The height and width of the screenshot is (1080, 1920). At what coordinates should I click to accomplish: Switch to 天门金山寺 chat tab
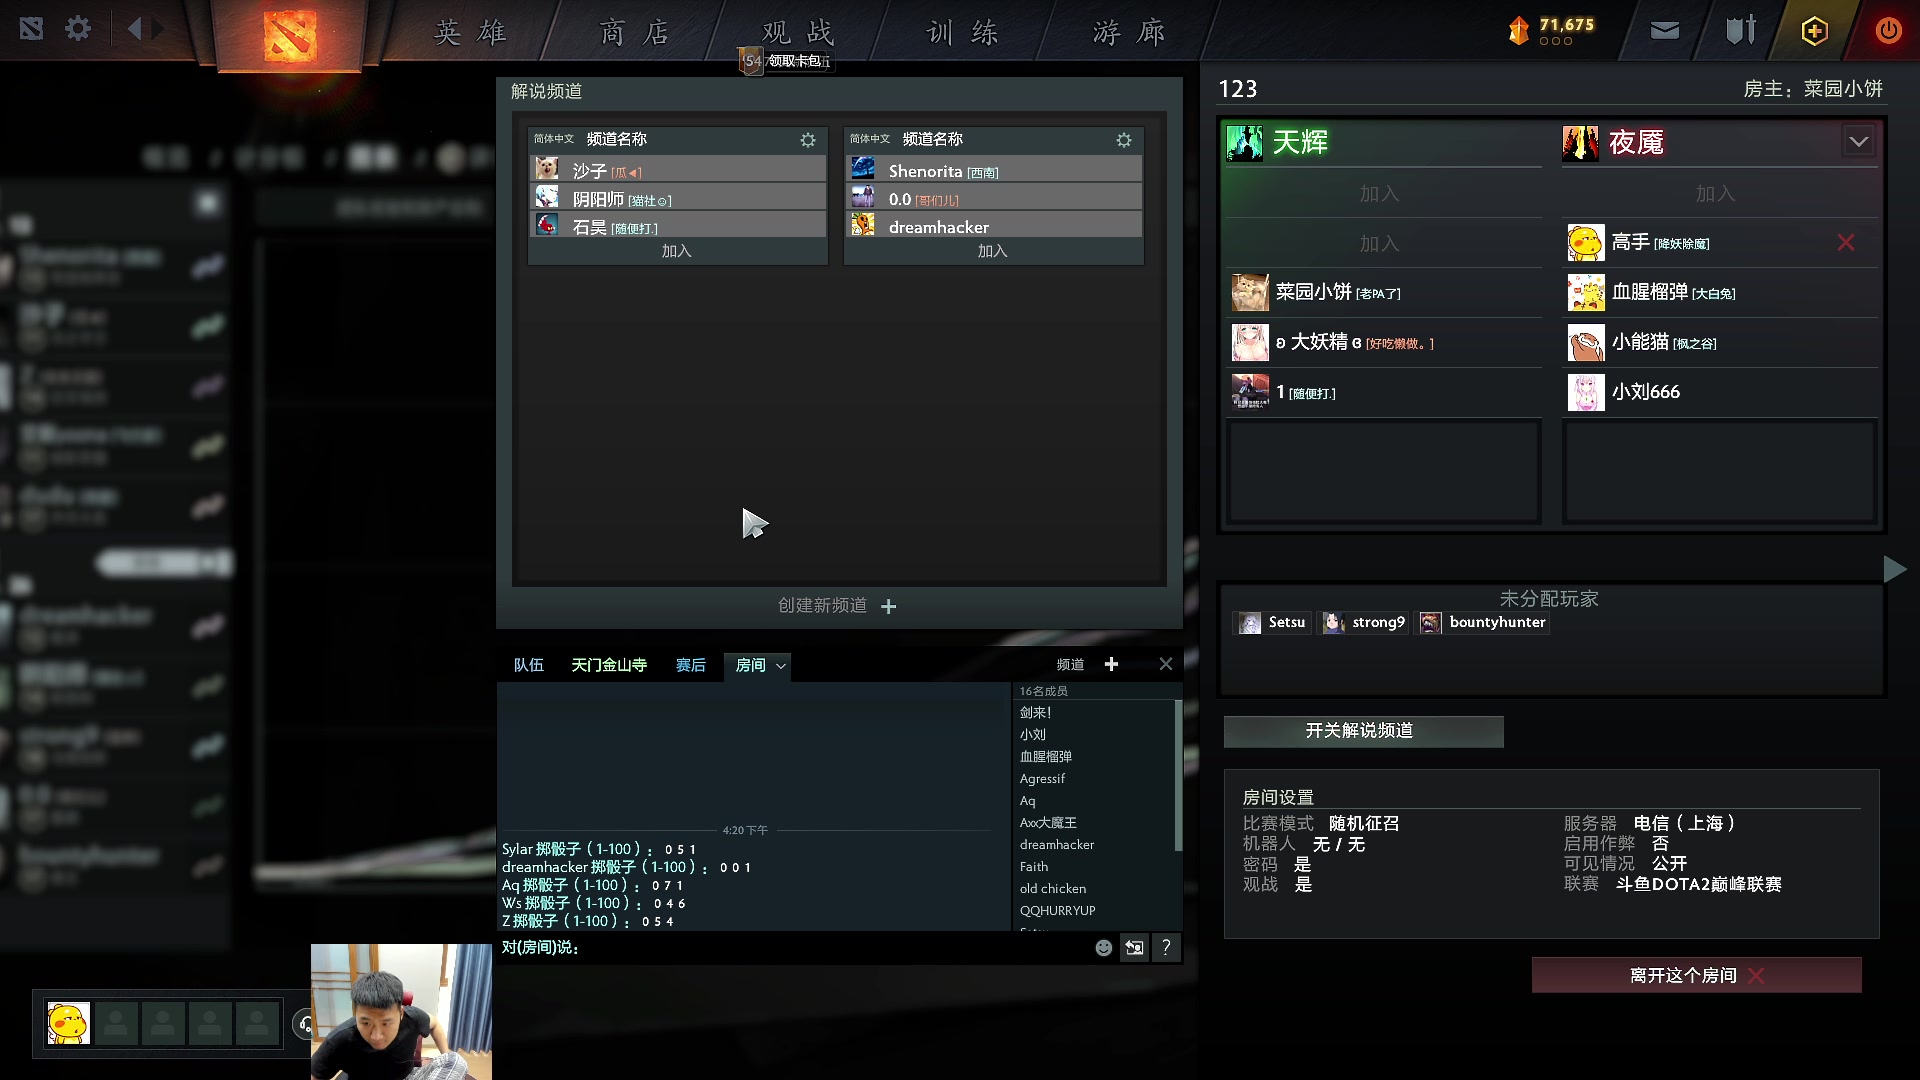pos(608,666)
